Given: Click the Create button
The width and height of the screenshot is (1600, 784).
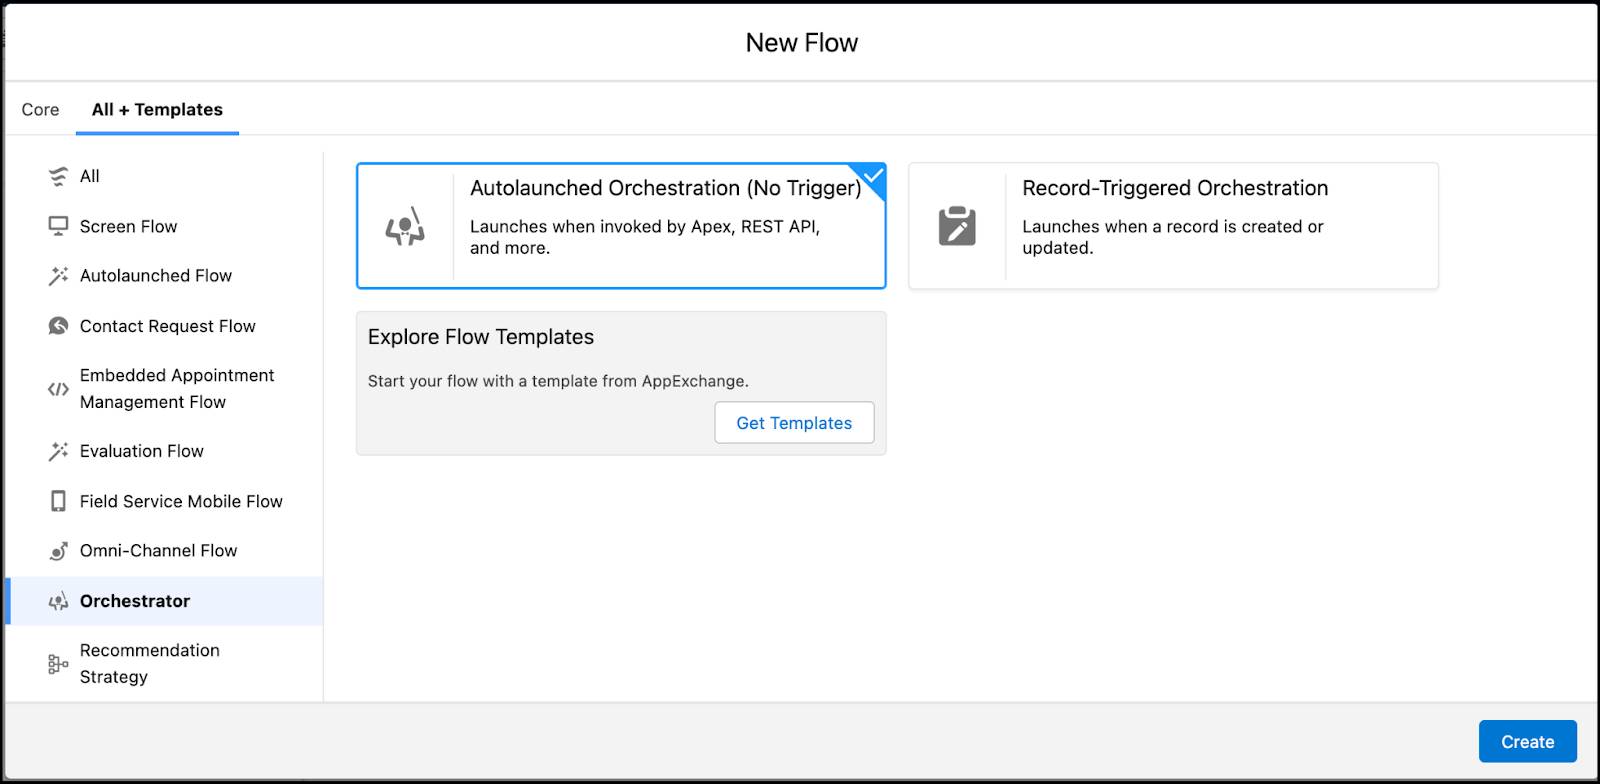Looking at the screenshot, I should [x=1527, y=741].
